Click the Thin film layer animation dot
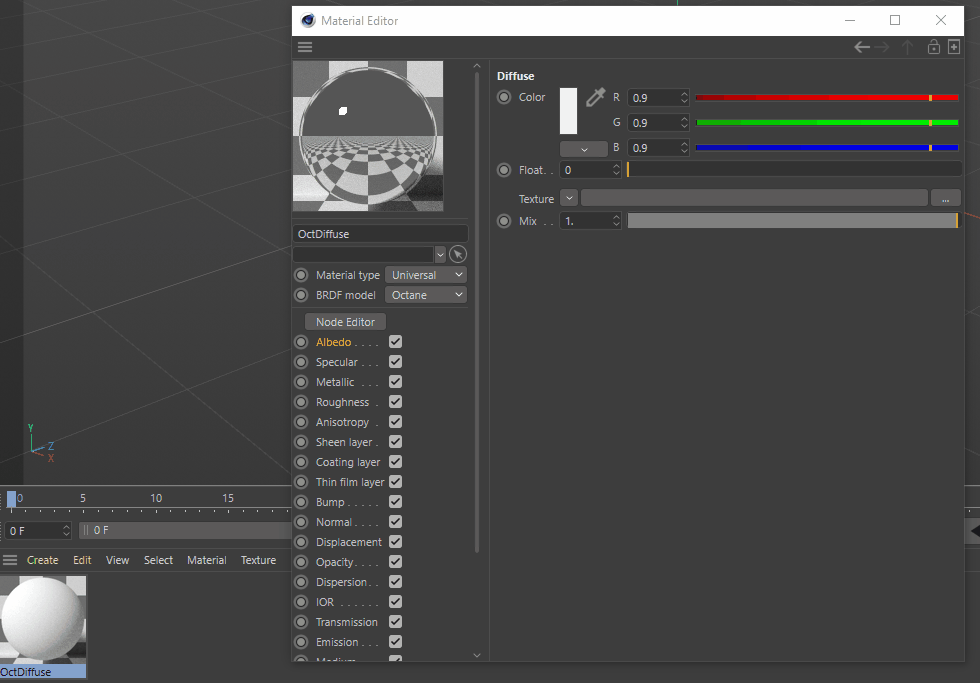Viewport: 980px width, 683px height. tap(301, 482)
